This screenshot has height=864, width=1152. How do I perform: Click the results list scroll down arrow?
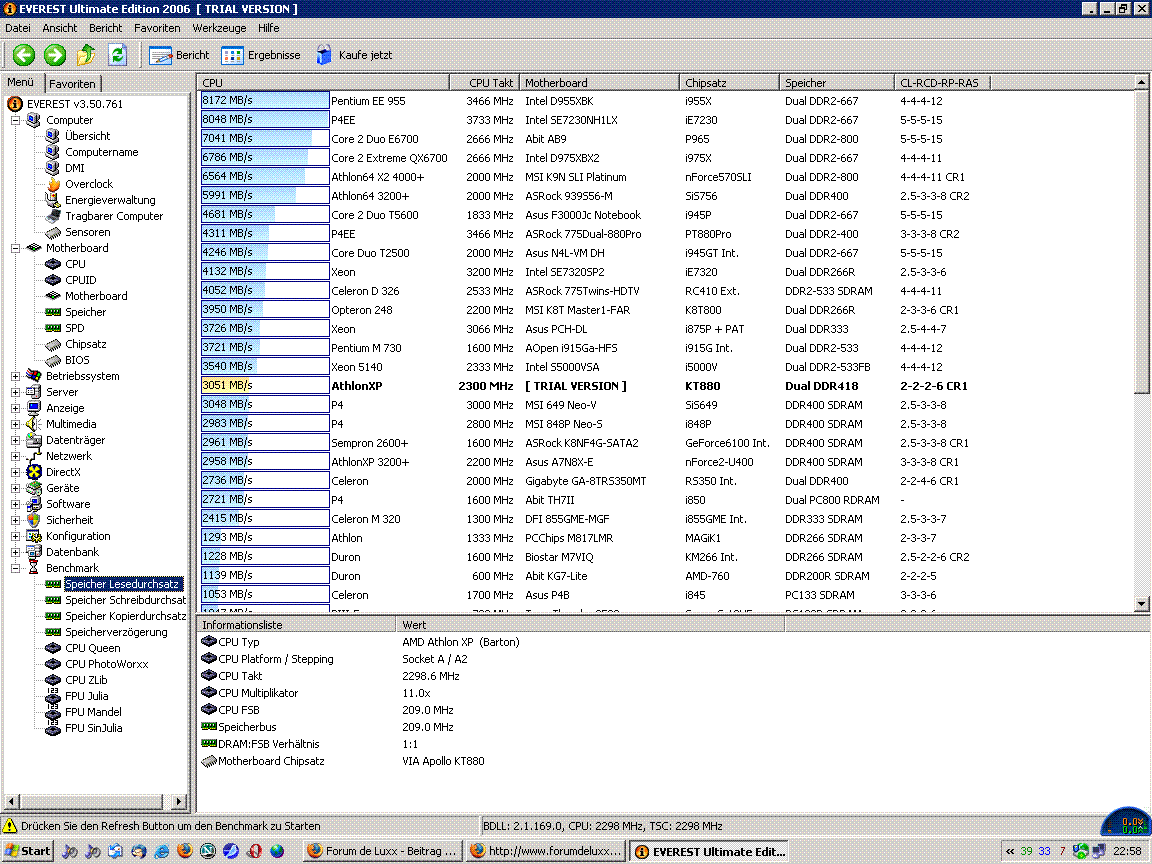[1141, 604]
